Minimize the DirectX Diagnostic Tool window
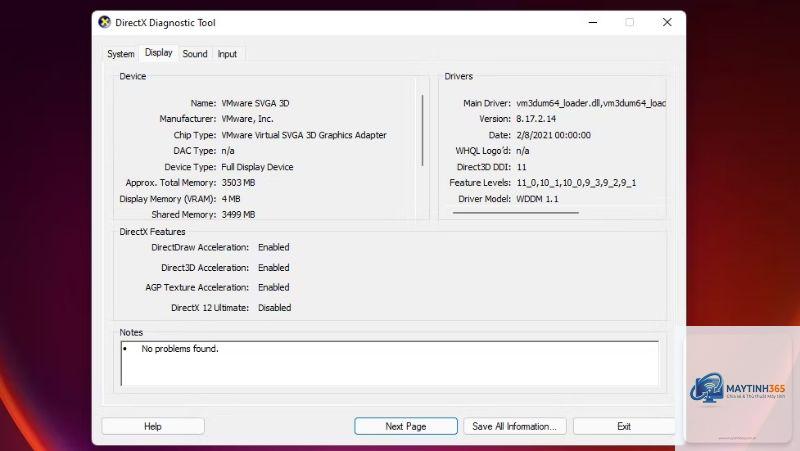800x451 pixels. coord(593,22)
